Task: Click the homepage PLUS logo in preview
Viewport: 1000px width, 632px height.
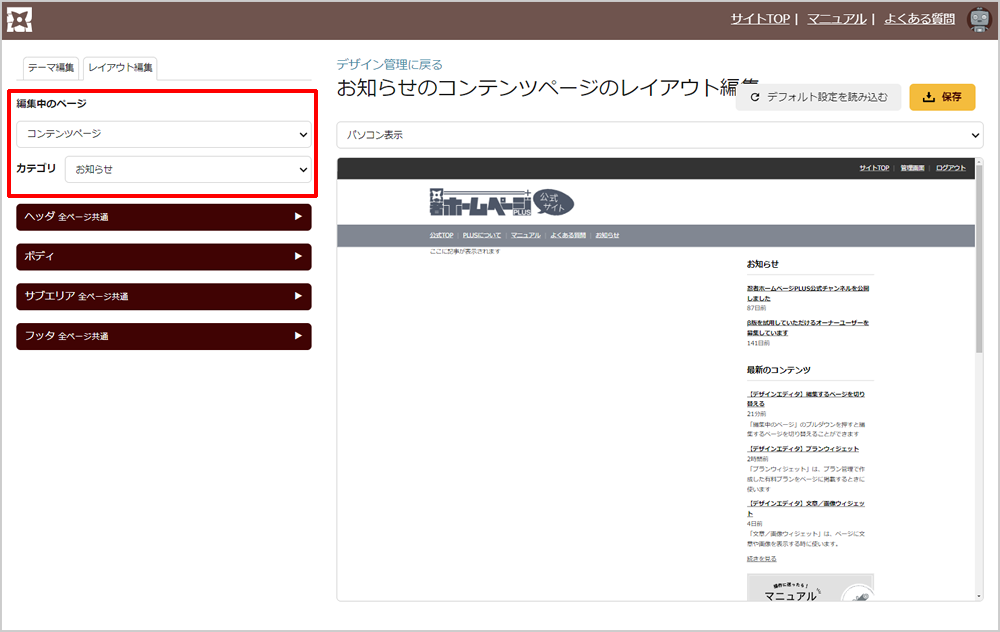Action: pos(500,202)
